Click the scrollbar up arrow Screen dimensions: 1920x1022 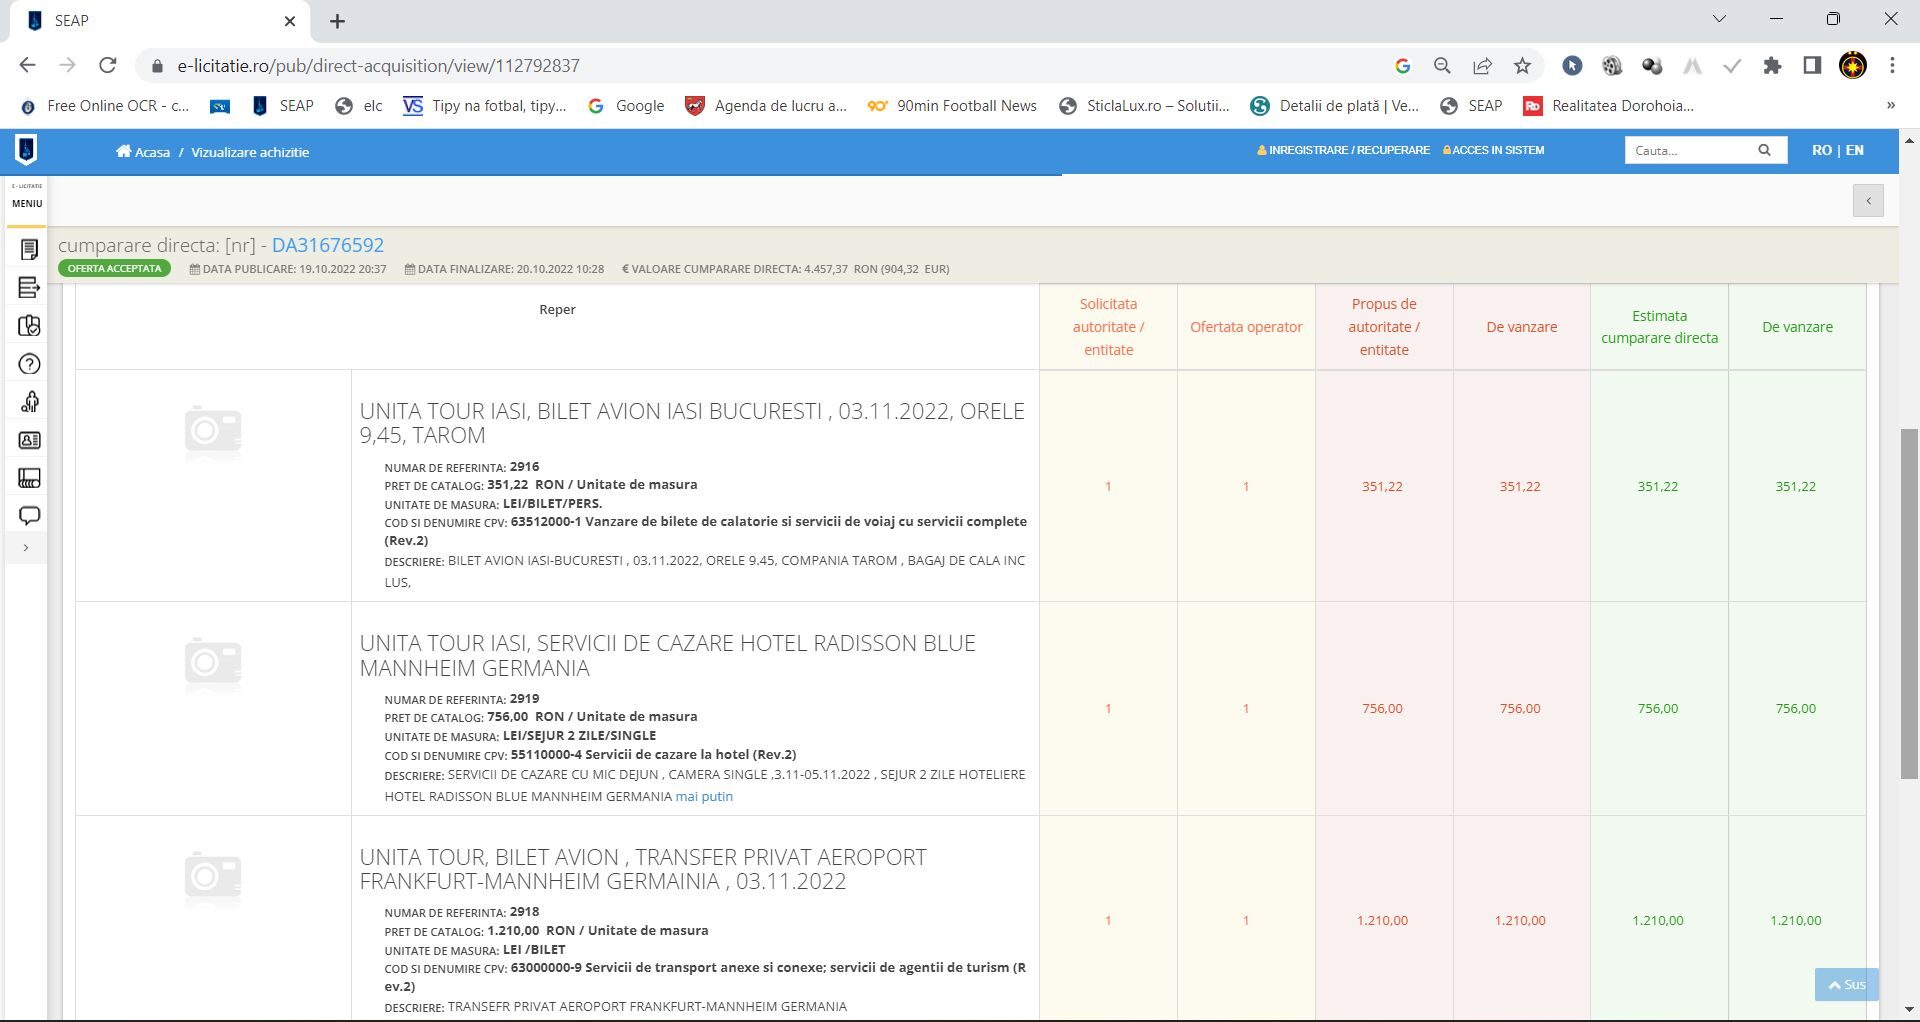[x=1909, y=141]
